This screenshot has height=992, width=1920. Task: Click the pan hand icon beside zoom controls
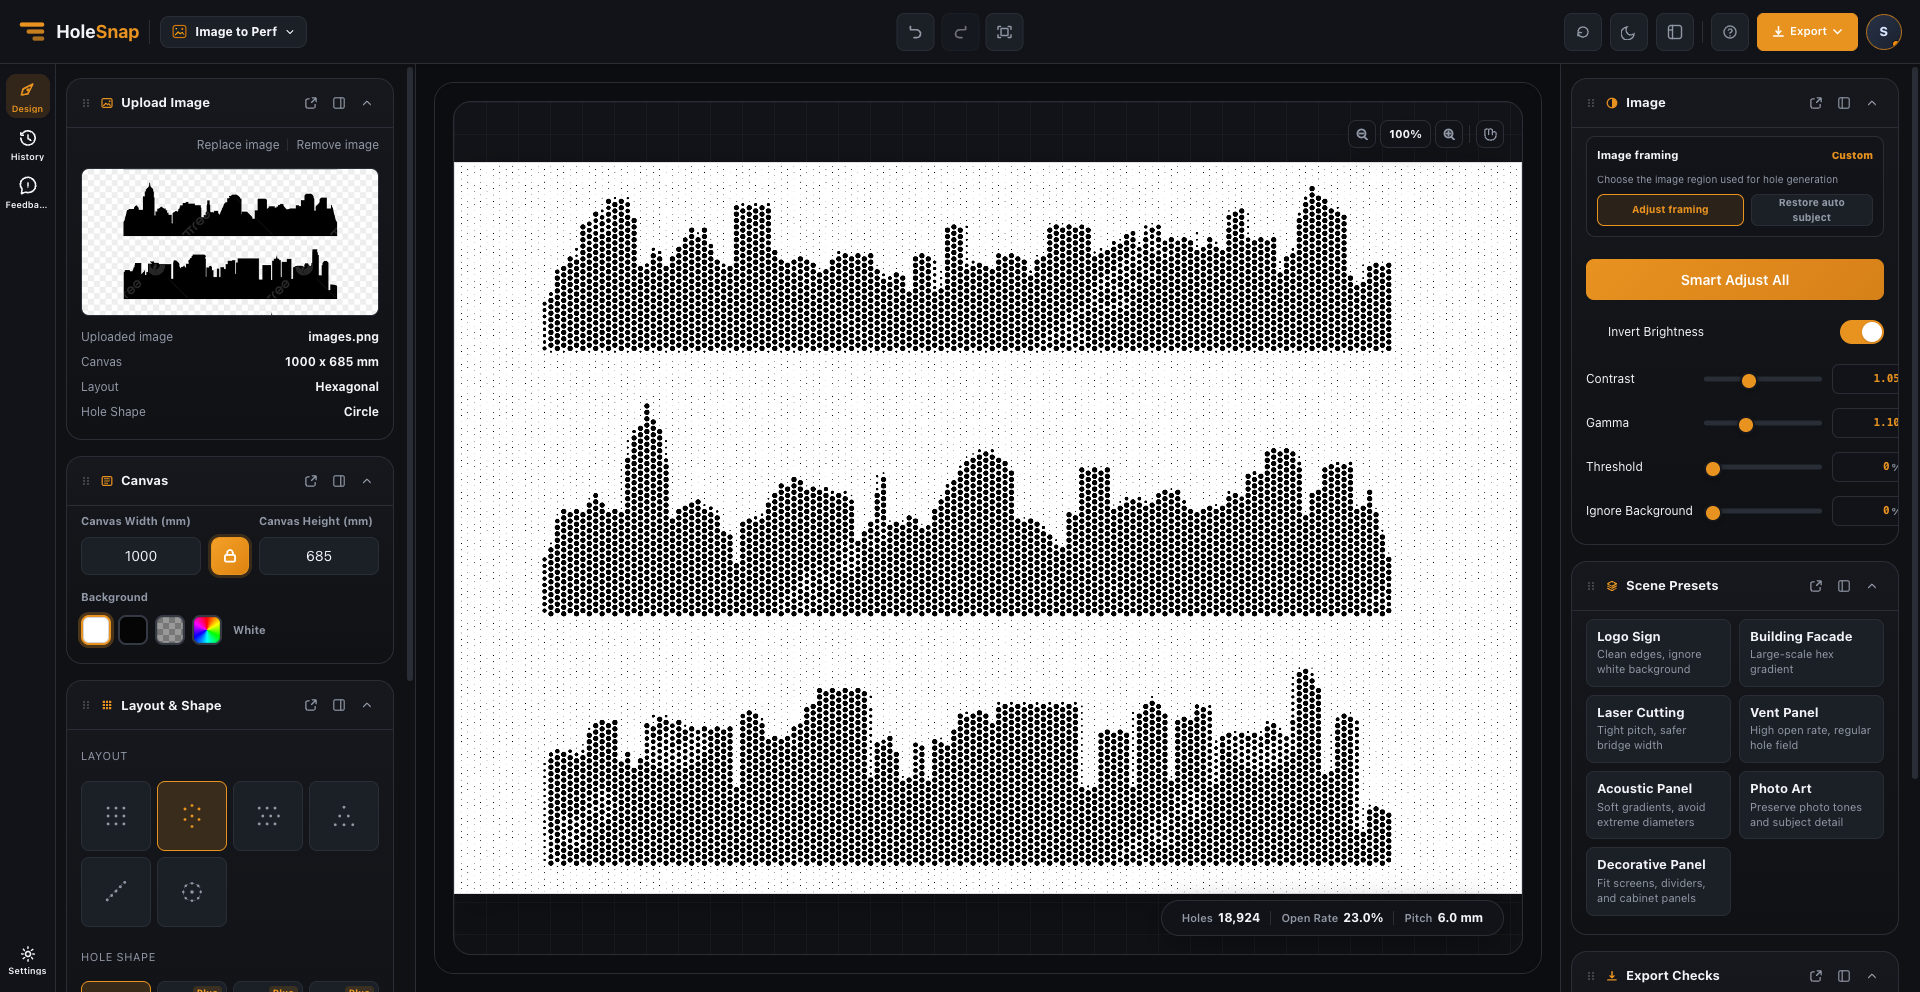click(1491, 134)
